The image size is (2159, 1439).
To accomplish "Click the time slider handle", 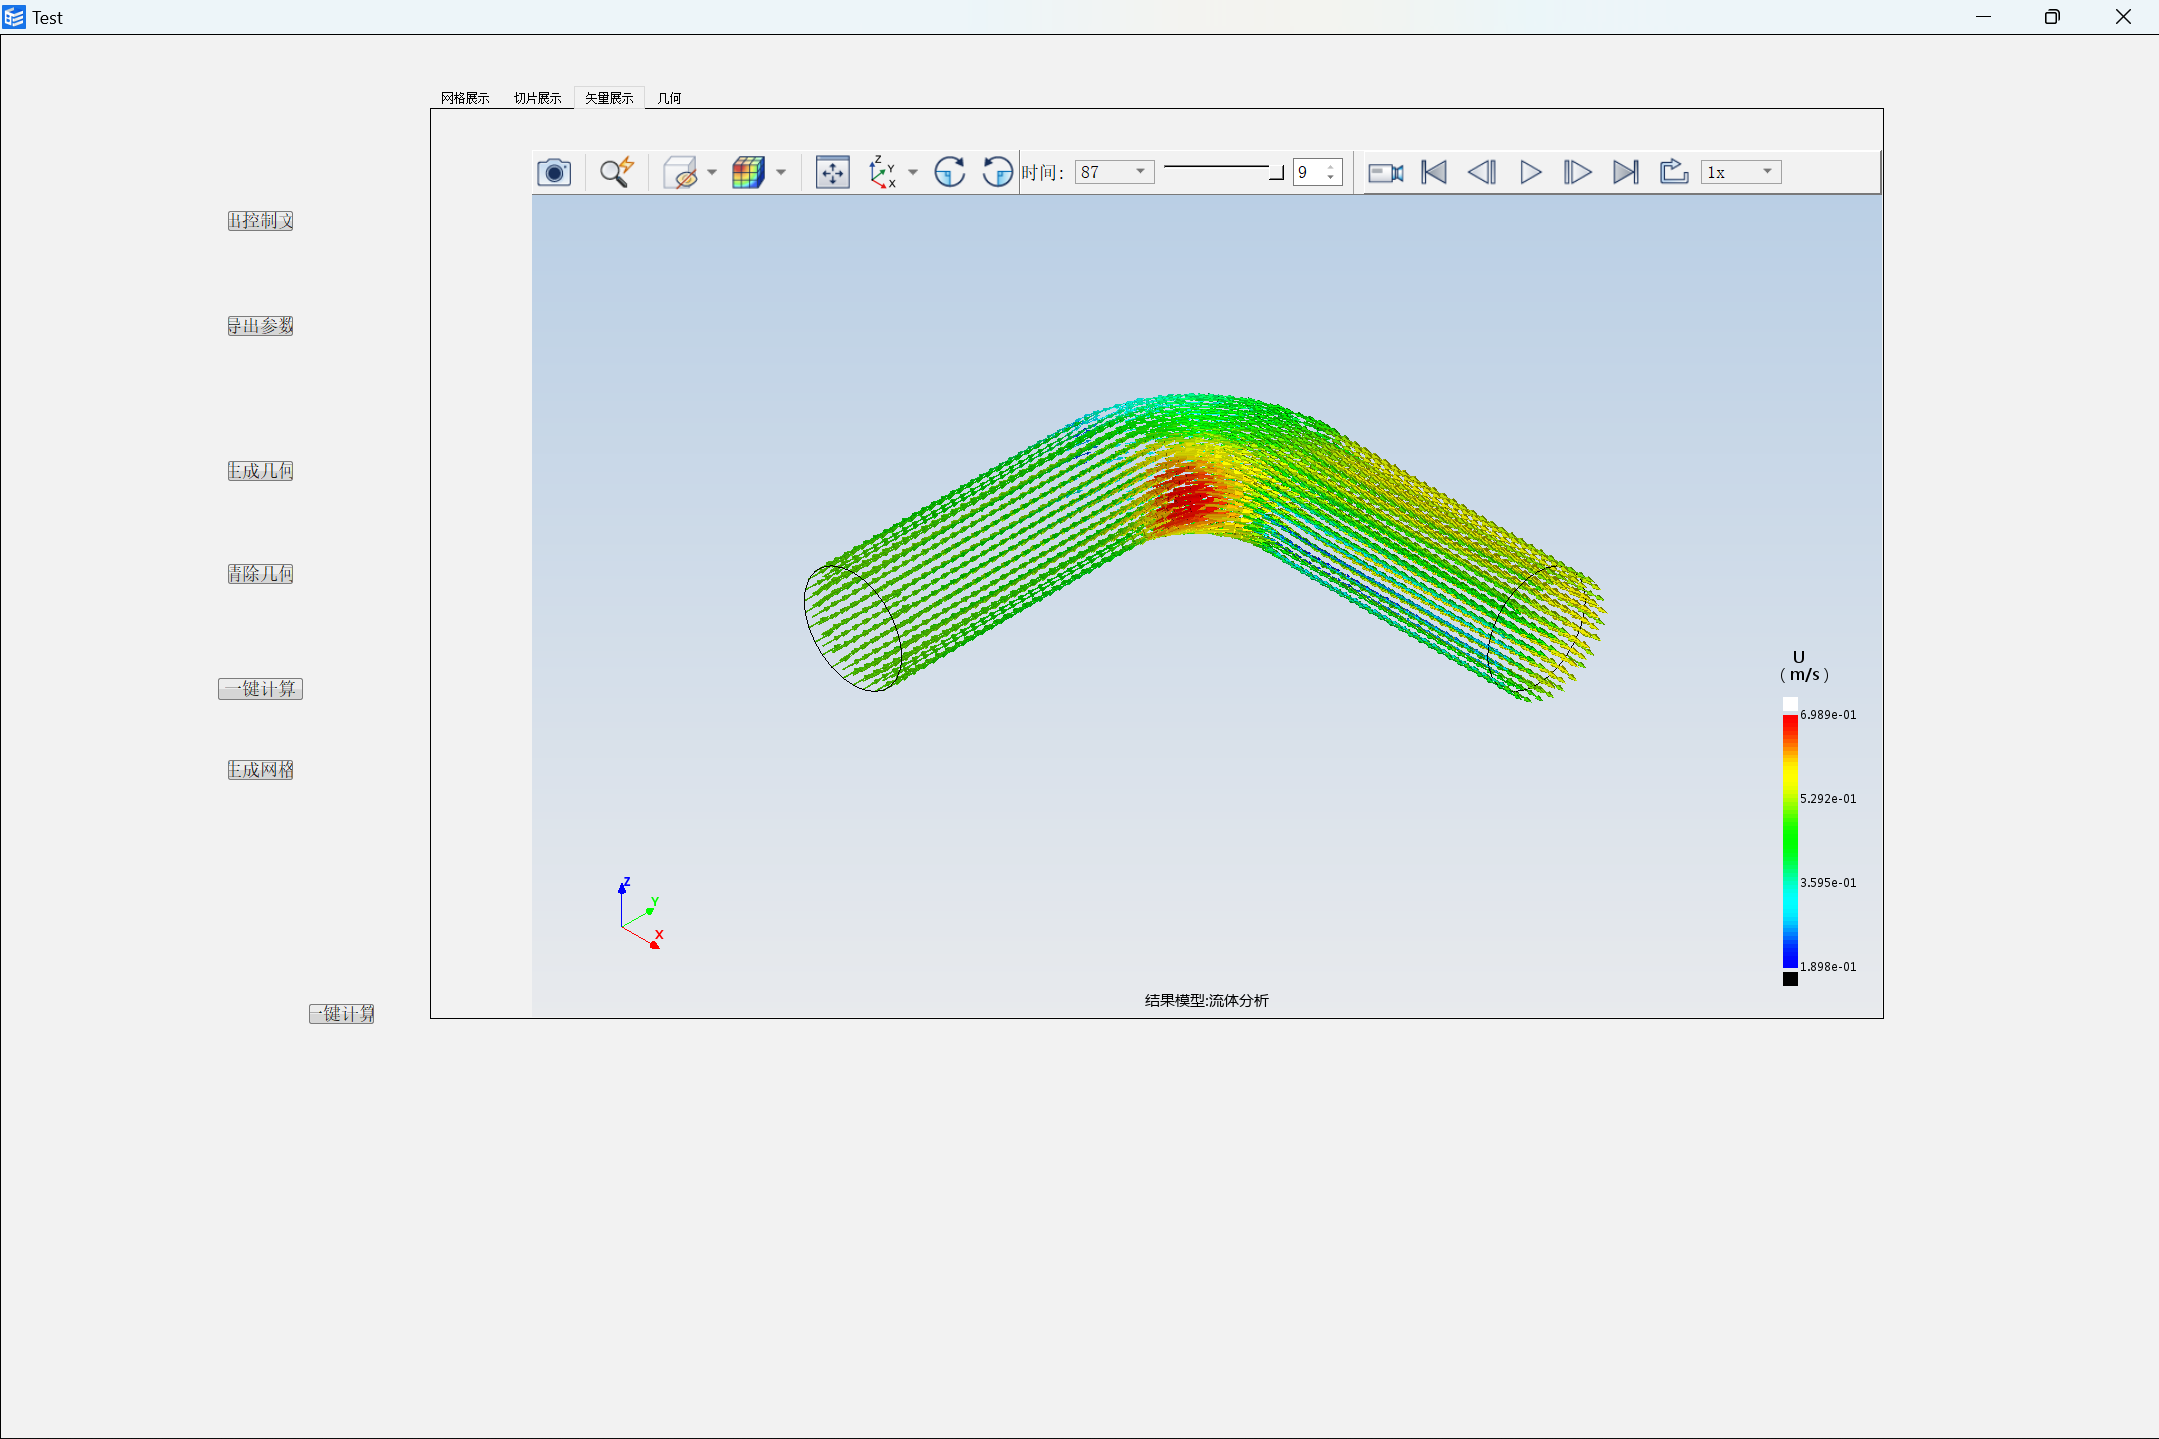I will point(1277,173).
